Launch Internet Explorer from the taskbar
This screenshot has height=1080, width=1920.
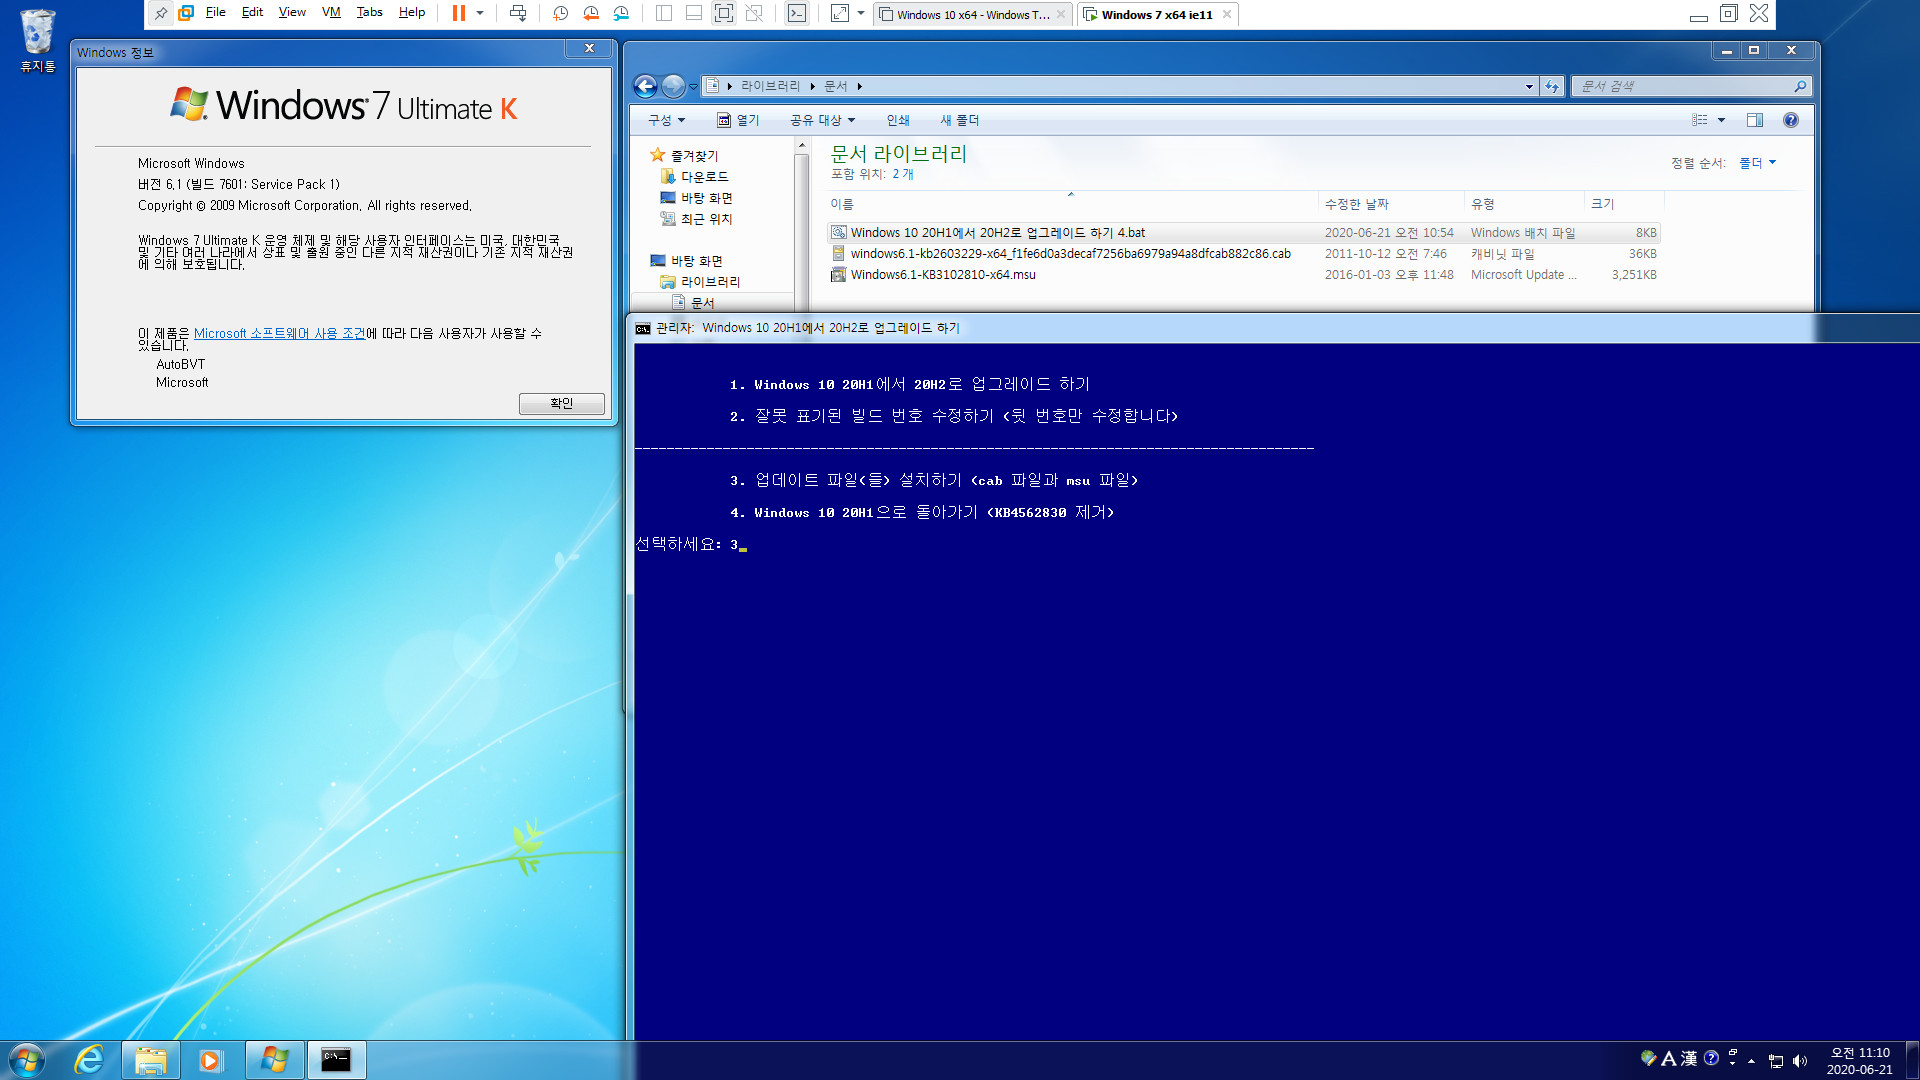click(89, 1060)
